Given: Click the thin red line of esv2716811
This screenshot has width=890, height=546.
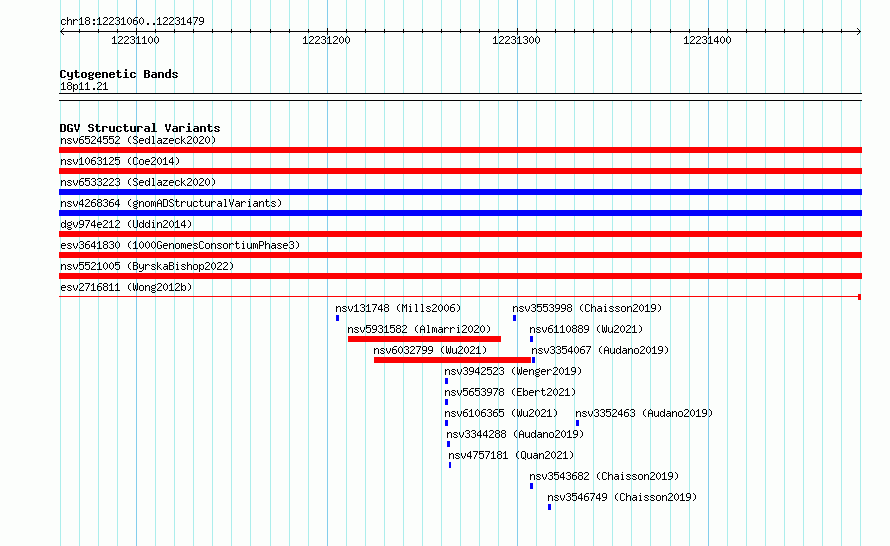Looking at the screenshot, I should point(460,296).
